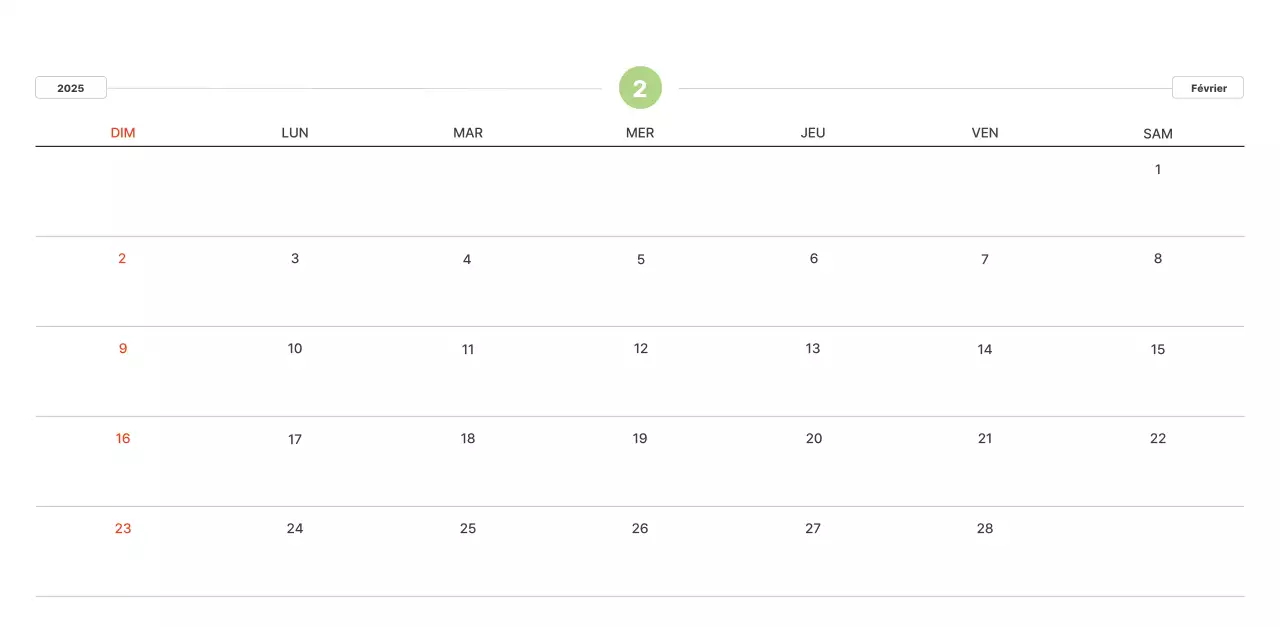Select date 20 under JEU
Viewport: 1280px width, 627px height.
[x=814, y=439]
